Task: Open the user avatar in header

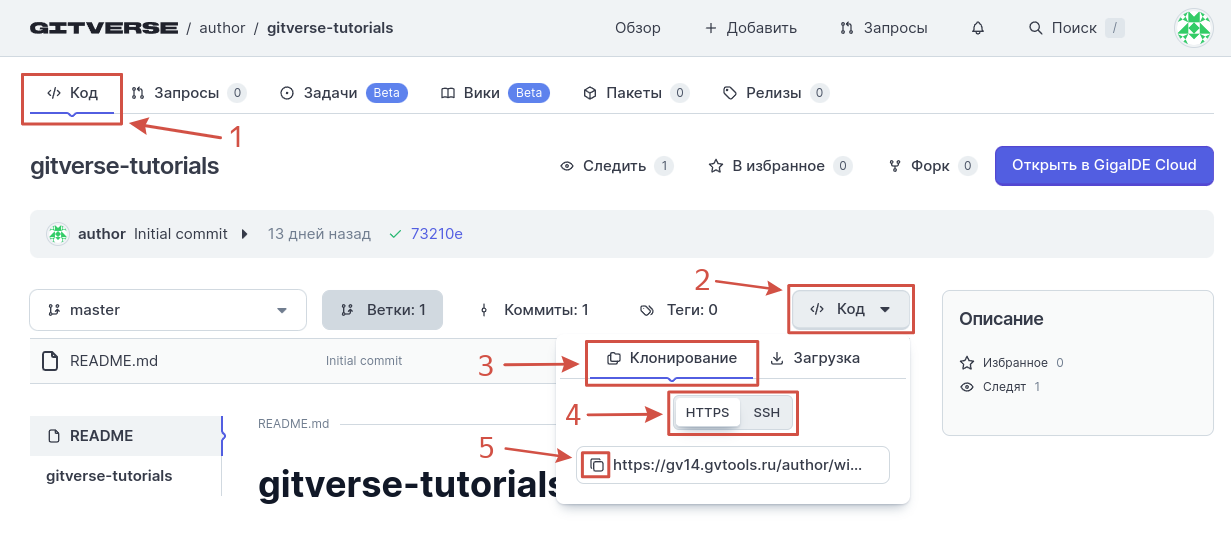Action: coord(1192,28)
